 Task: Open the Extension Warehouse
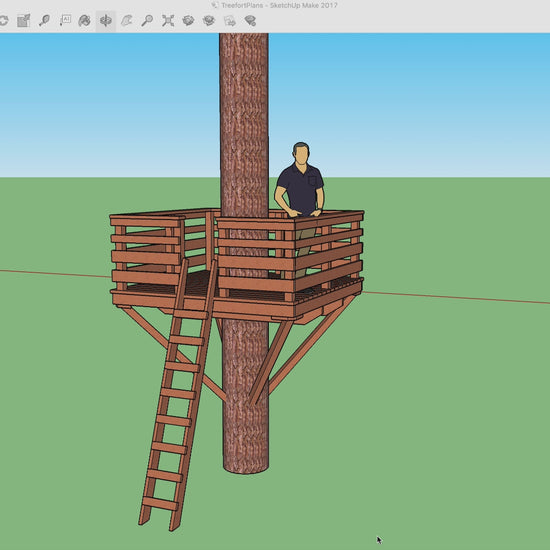(x=209, y=21)
